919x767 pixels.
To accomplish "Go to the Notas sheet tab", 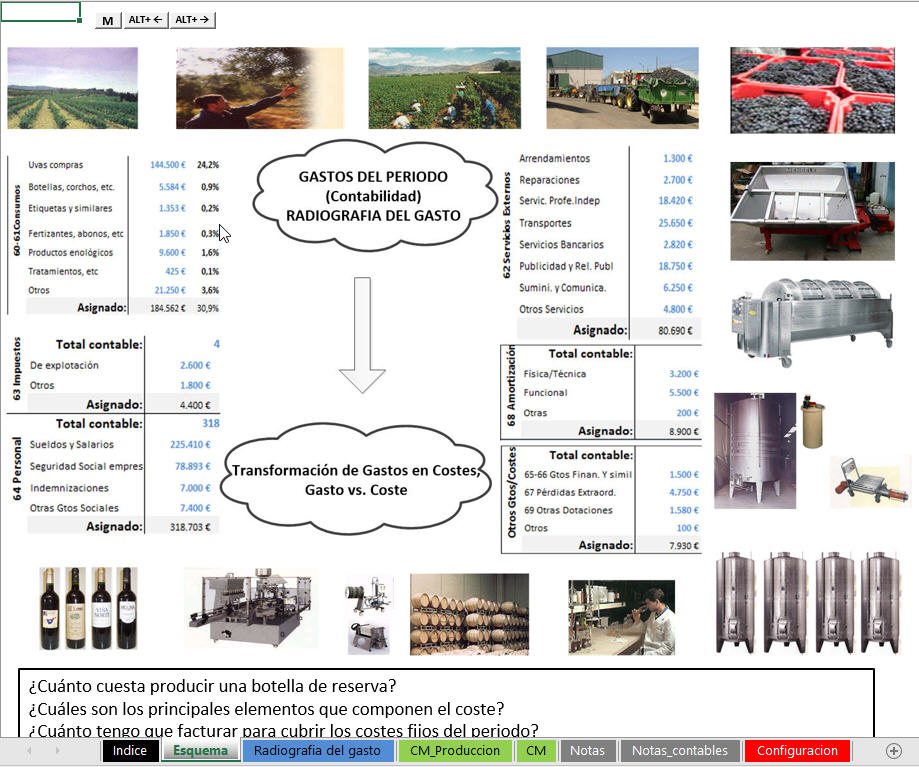I will coord(587,751).
